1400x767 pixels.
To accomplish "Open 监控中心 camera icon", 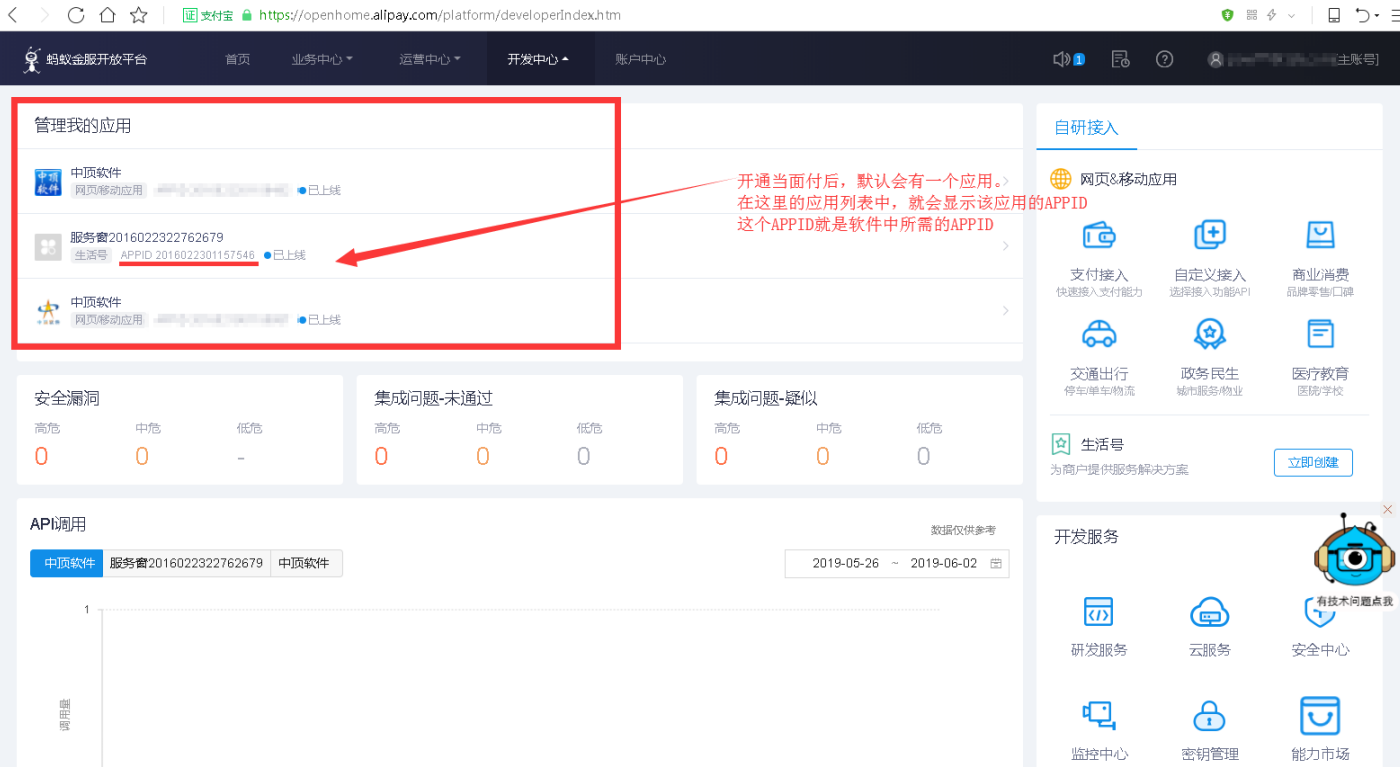I will 1099,715.
